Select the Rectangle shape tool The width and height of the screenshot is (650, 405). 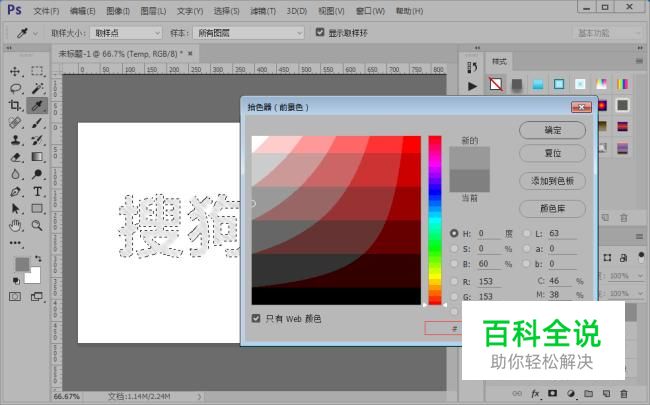(x=37, y=209)
